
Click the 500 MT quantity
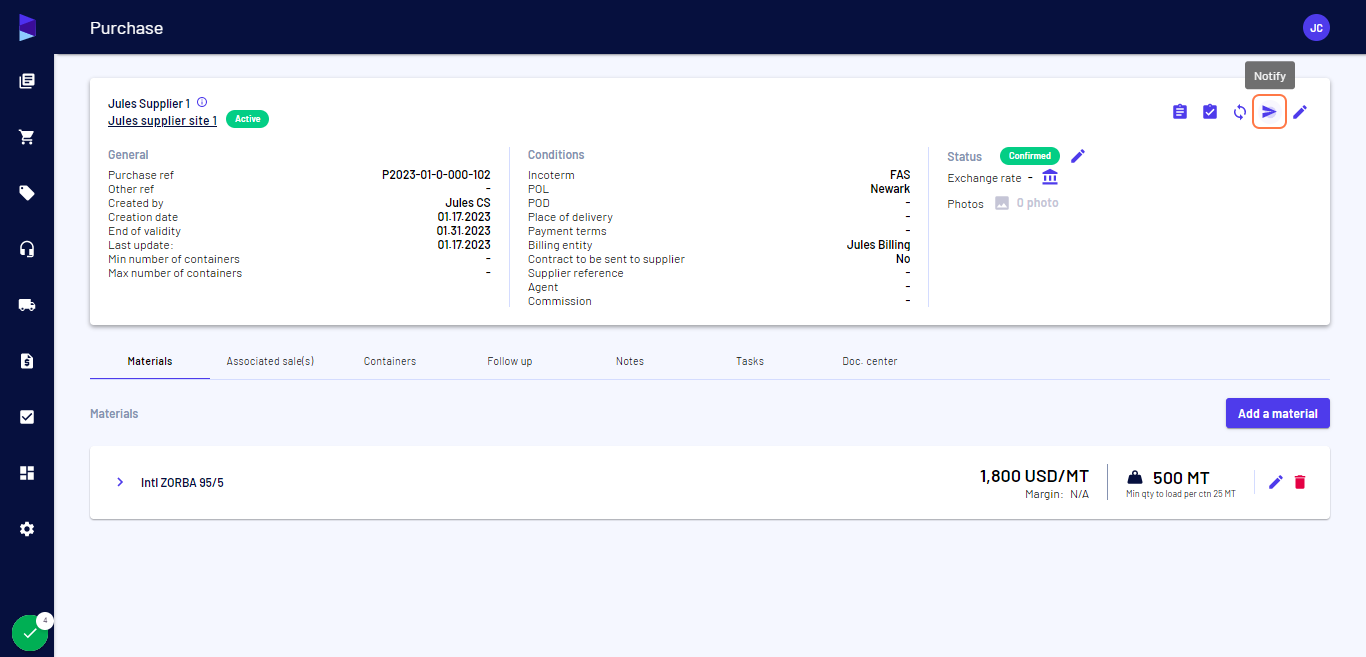[1181, 478]
